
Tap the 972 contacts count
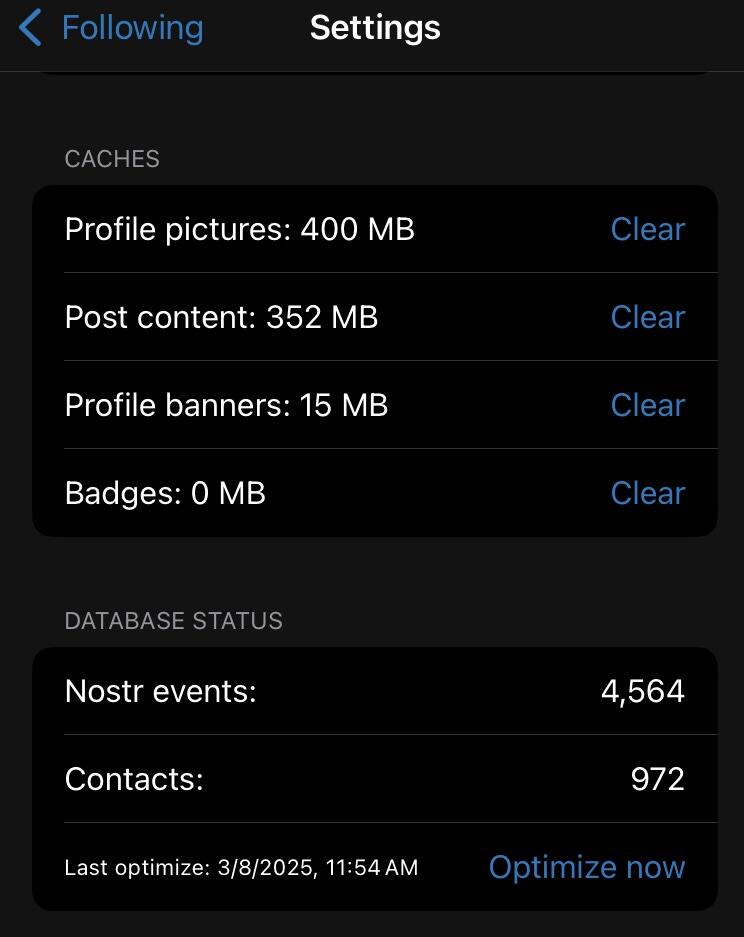click(658, 779)
